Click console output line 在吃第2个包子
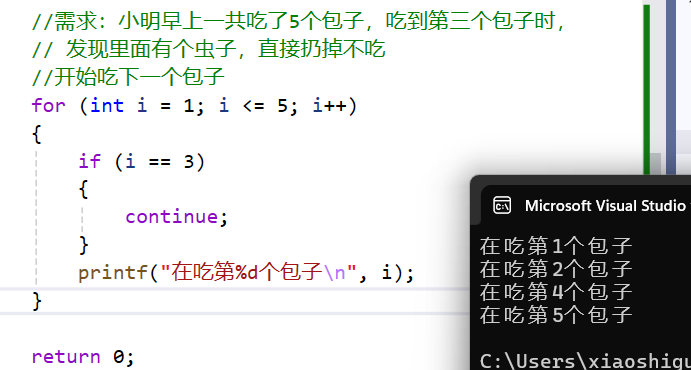The width and height of the screenshot is (691, 370). (556, 269)
